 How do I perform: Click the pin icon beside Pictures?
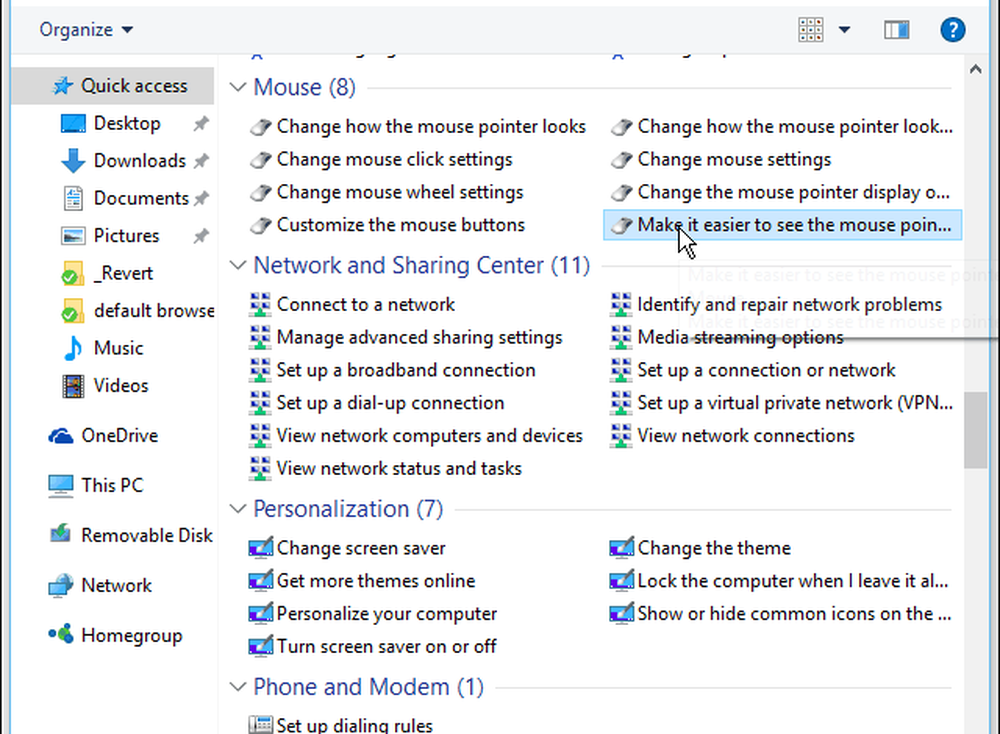pos(201,236)
